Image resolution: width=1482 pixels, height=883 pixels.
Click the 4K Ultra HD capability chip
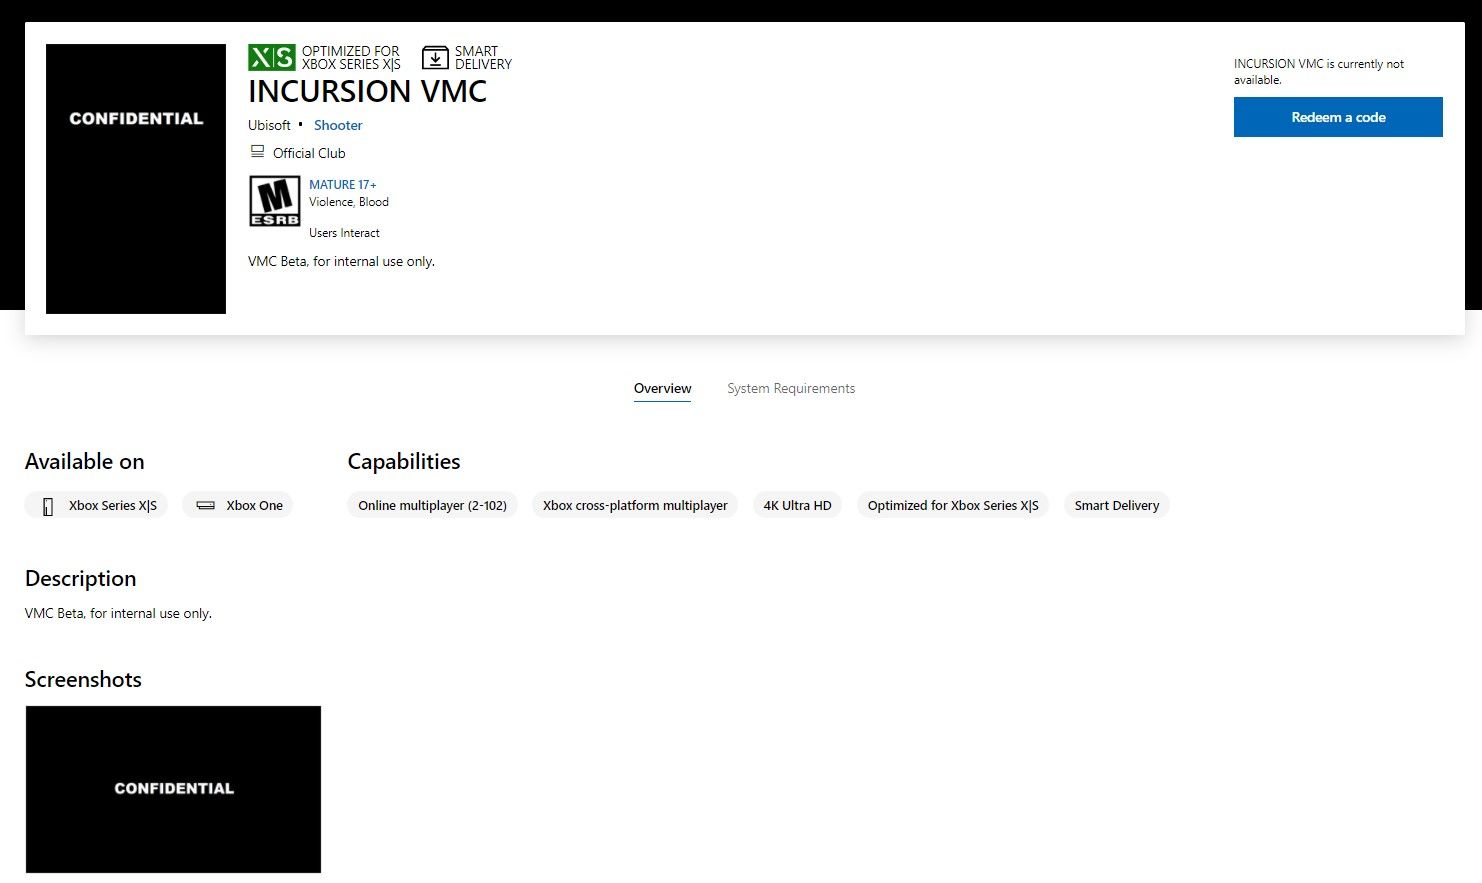tap(797, 505)
